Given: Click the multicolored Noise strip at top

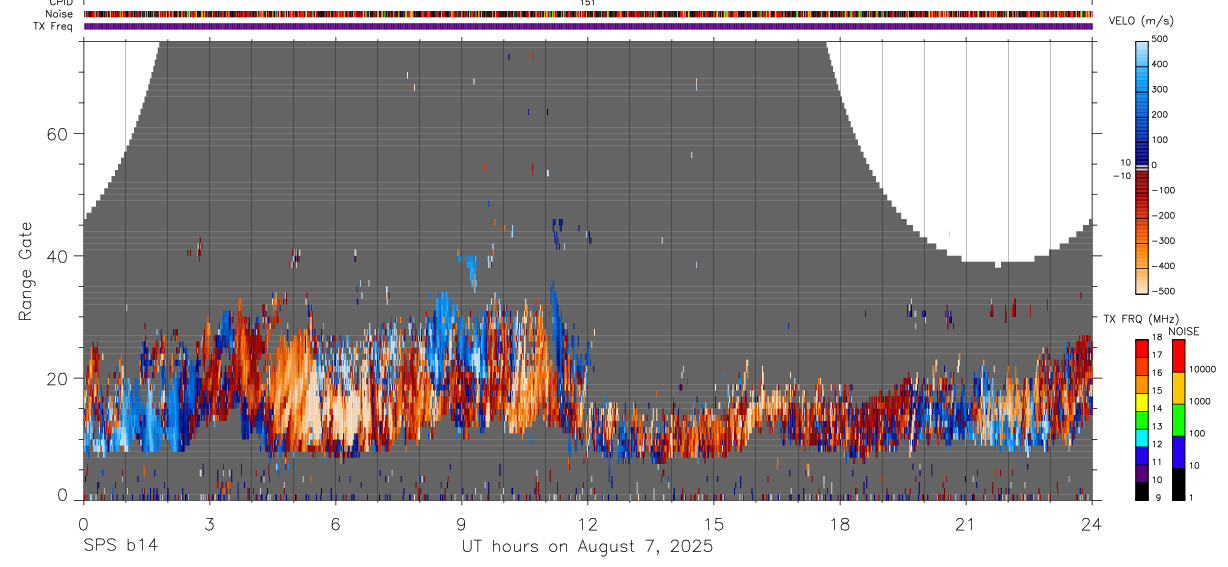Looking at the screenshot, I should pos(588,14).
